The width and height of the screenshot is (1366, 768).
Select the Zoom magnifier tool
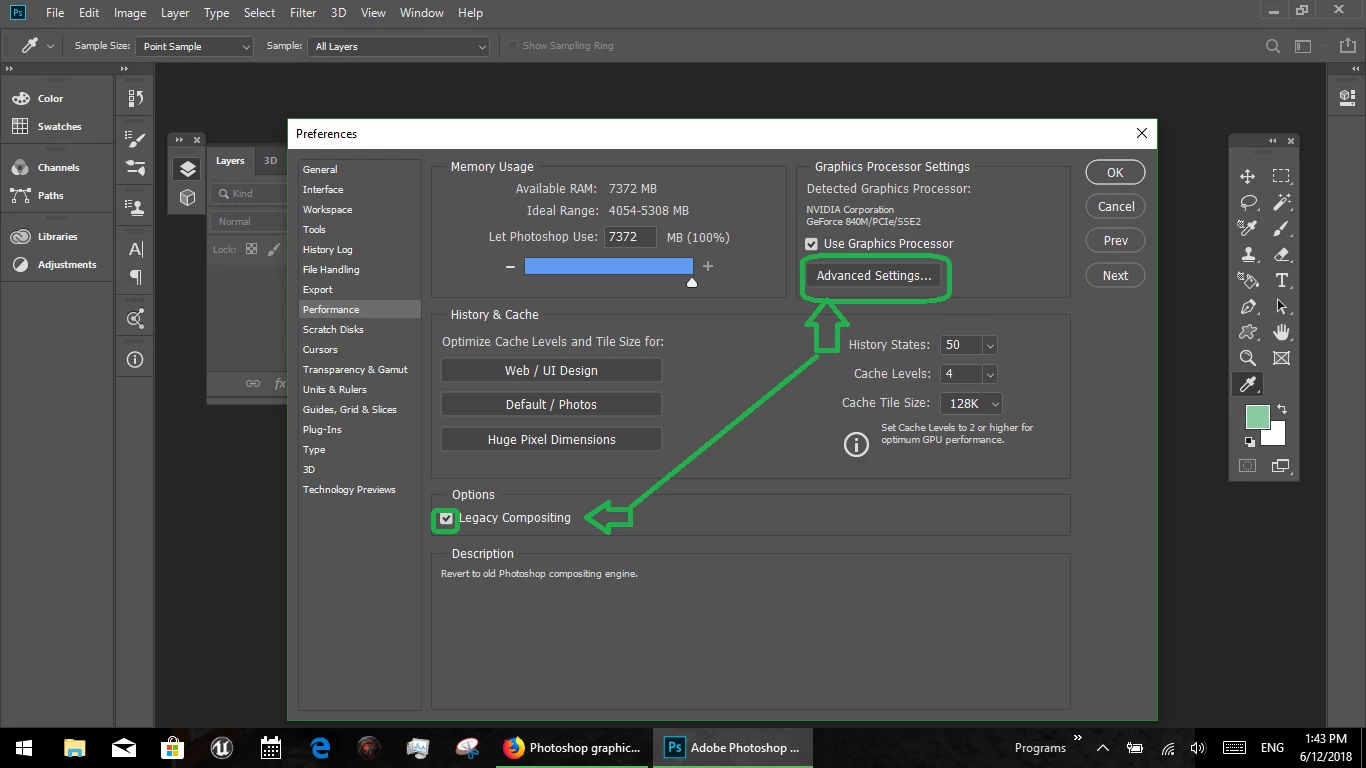(x=1247, y=358)
